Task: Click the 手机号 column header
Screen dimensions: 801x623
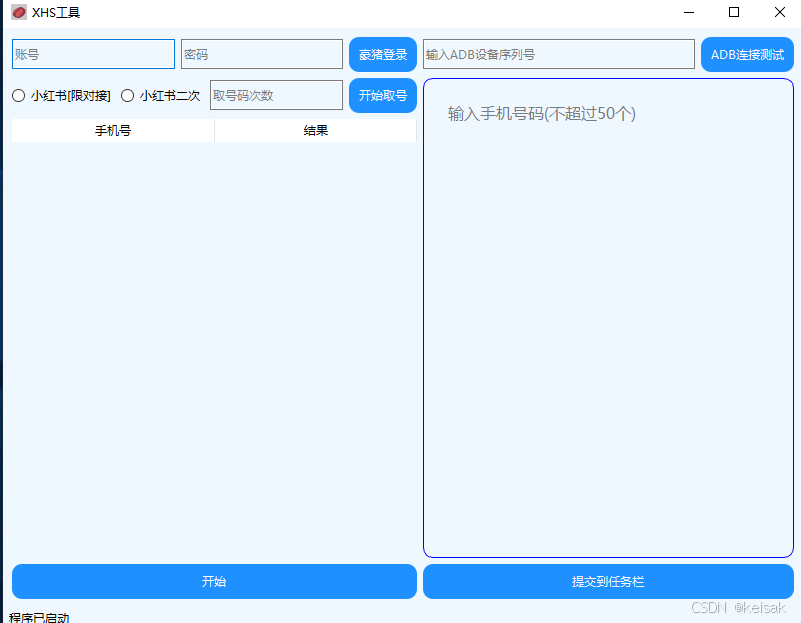Action: pyautogui.click(x=112, y=130)
